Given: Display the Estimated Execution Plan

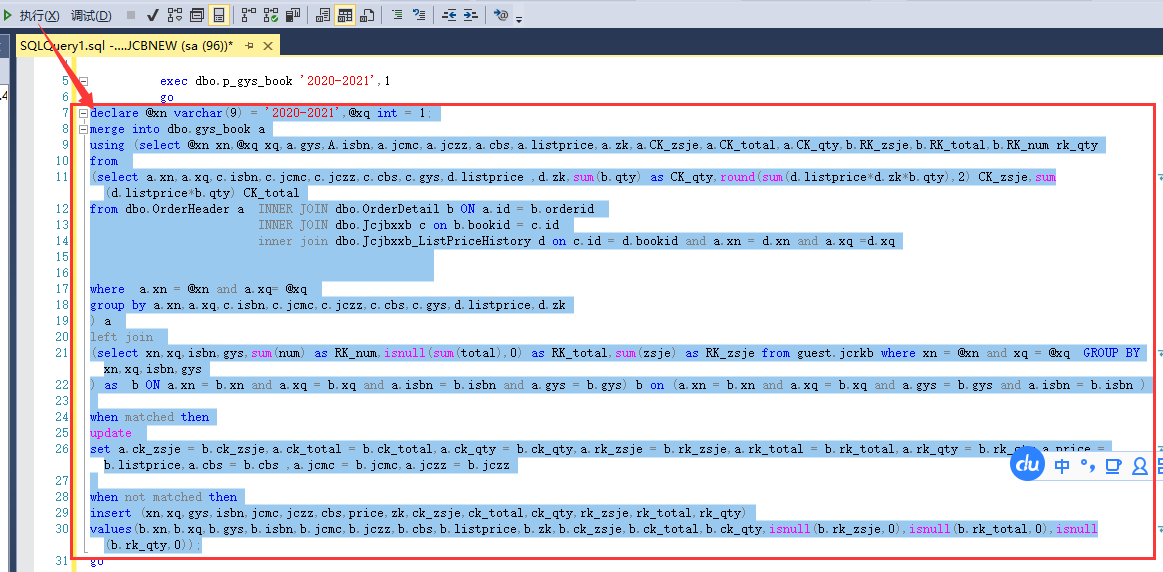Looking at the screenshot, I should [x=175, y=15].
